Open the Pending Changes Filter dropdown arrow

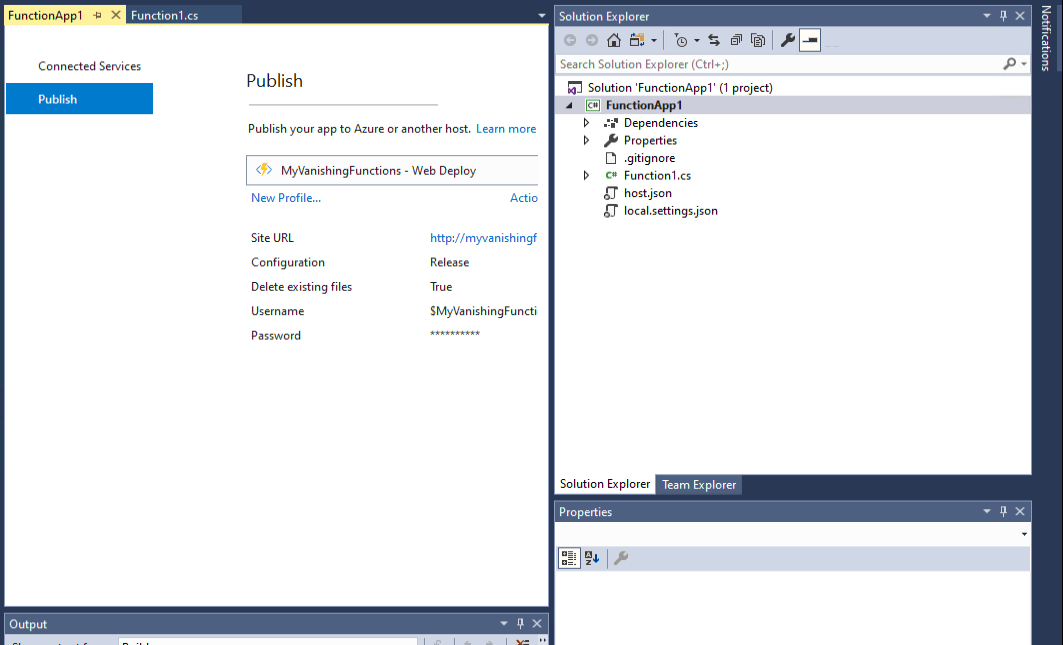696,41
